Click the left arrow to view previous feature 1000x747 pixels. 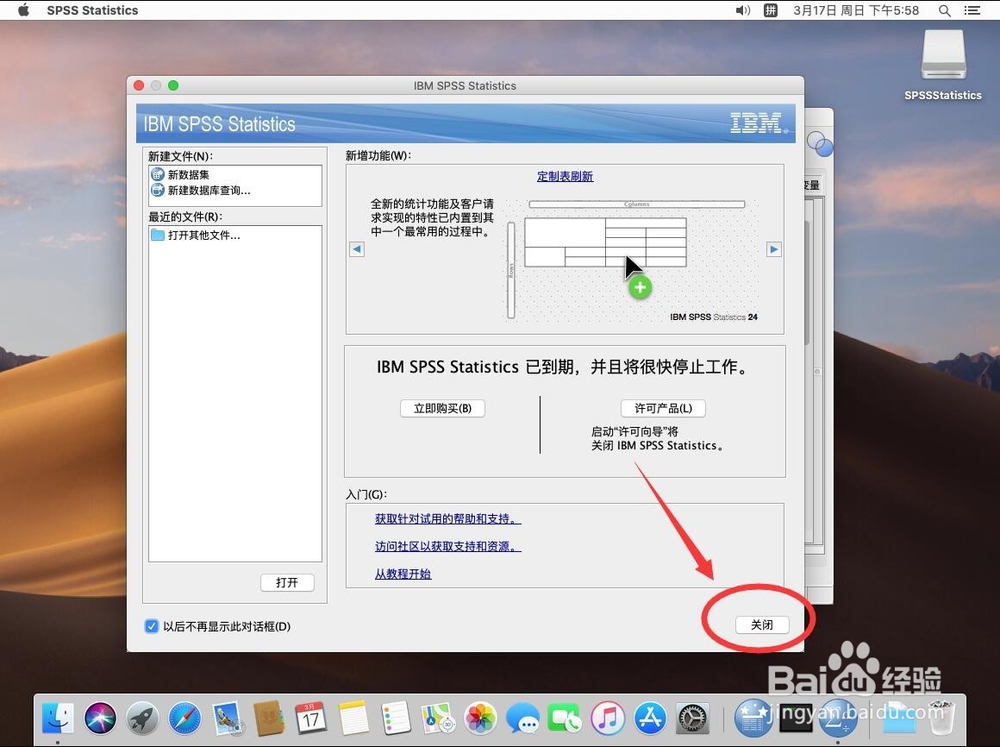point(357,249)
